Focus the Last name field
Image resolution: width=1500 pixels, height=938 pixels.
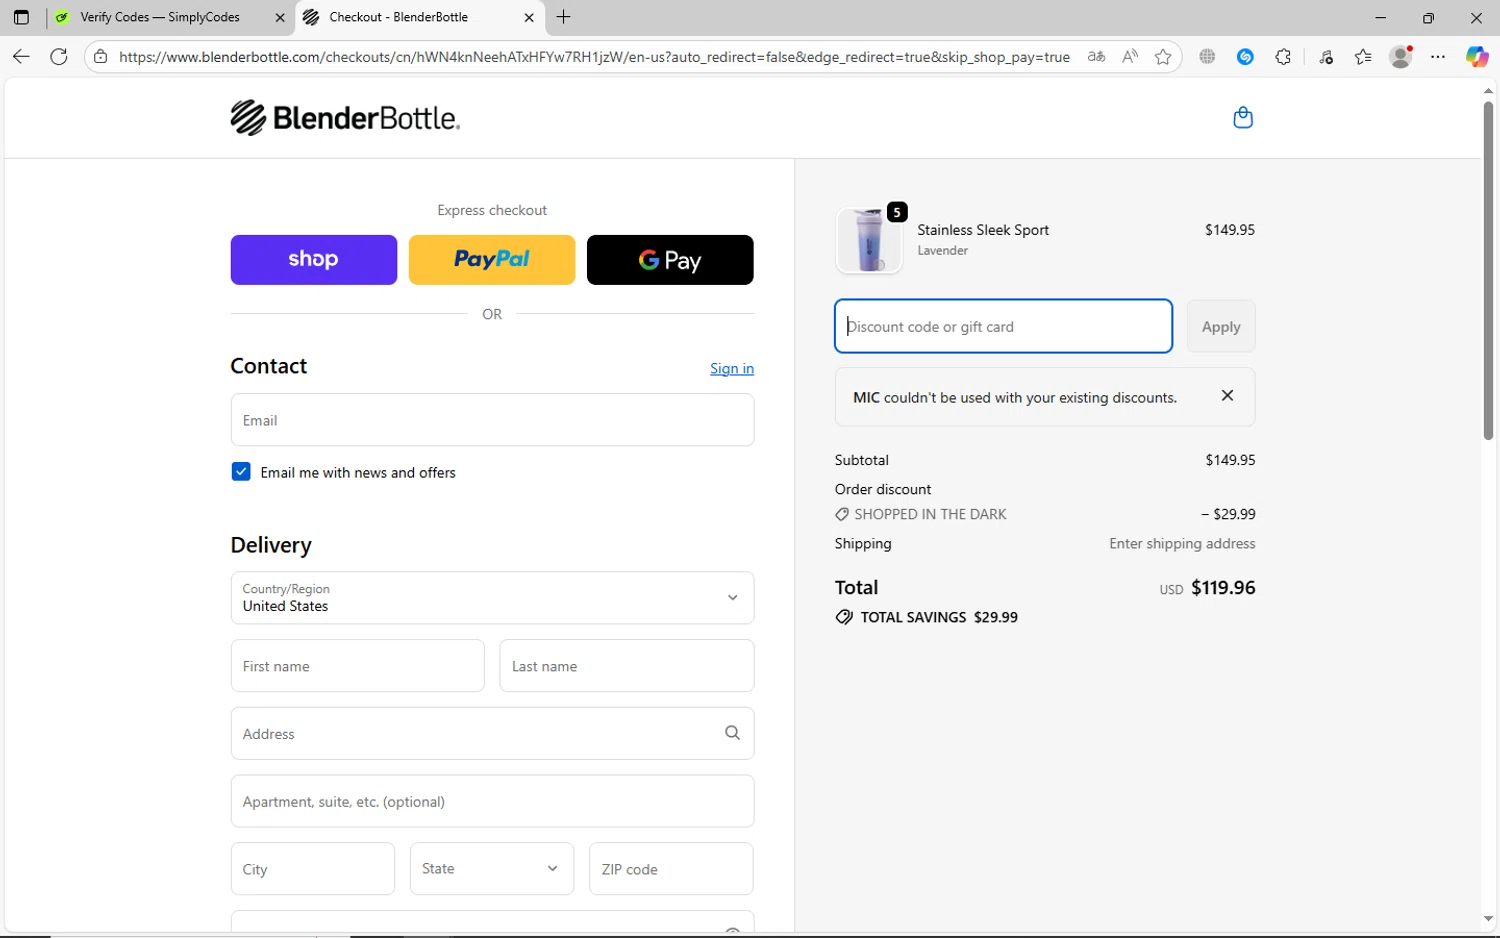point(627,666)
